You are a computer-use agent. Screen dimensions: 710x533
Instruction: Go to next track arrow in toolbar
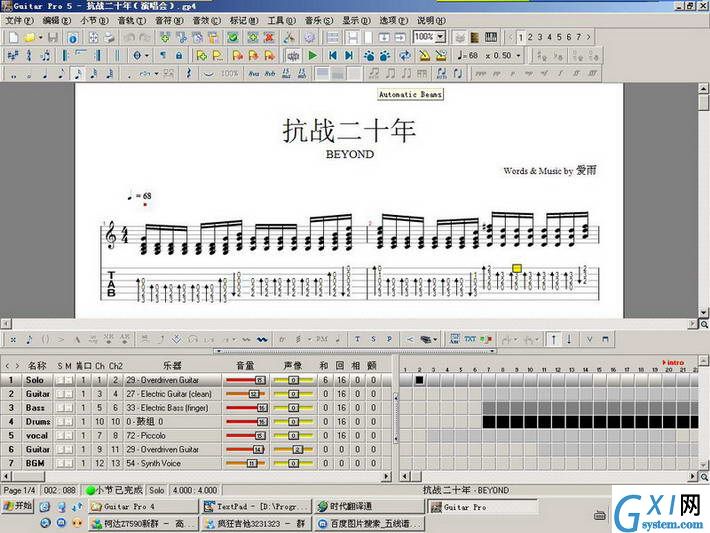(589, 37)
